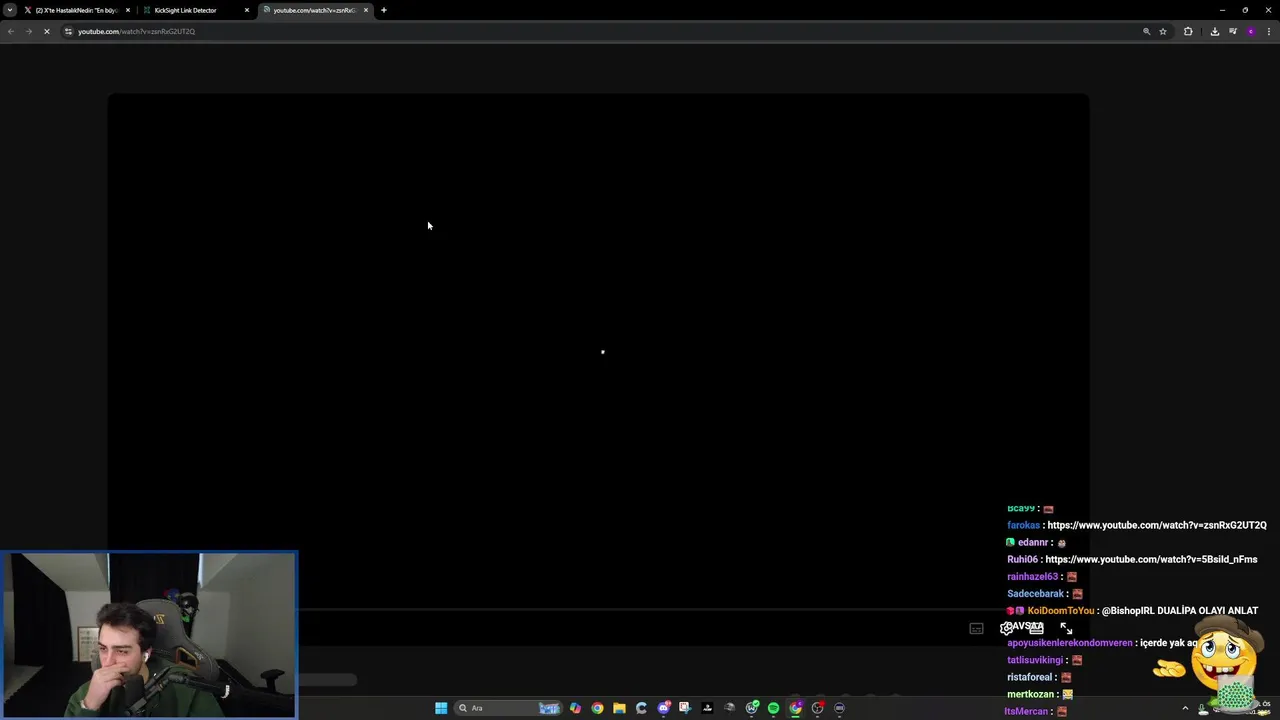Open YouTube player settings gear
The height and width of the screenshot is (720, 1280).
1006,628
